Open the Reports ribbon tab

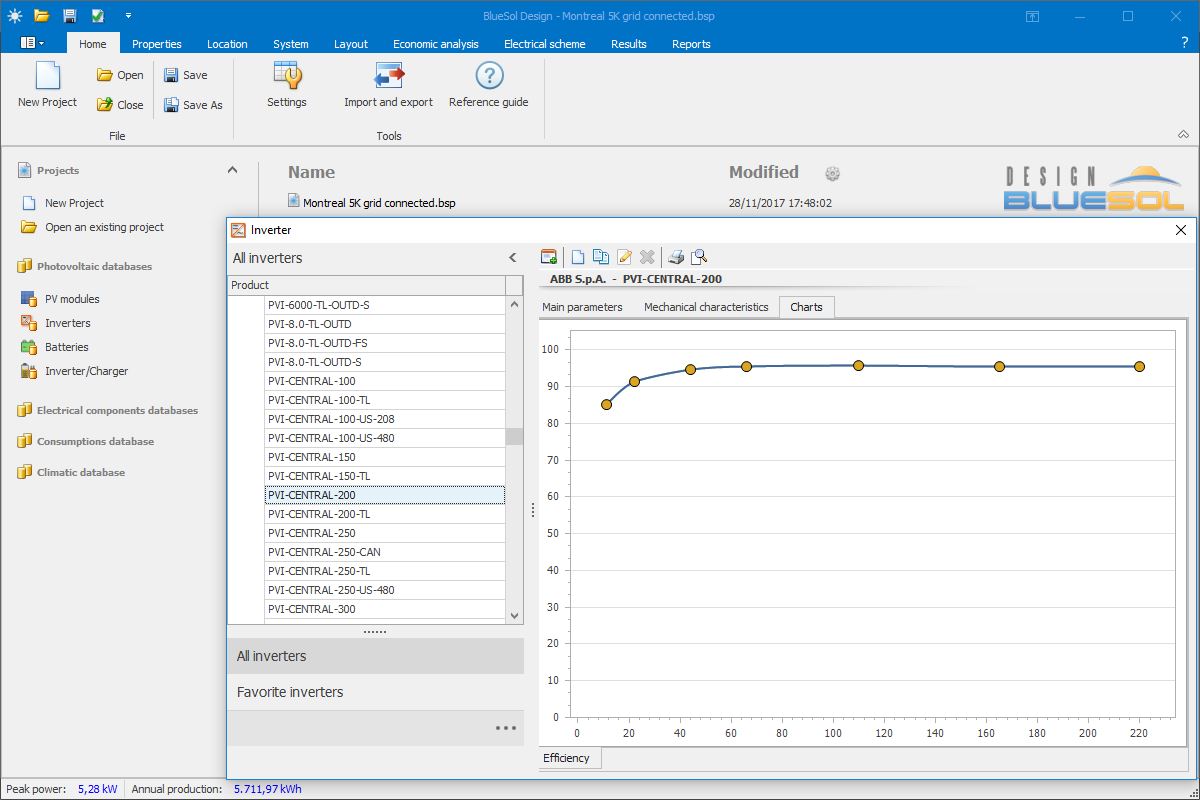pos(691,44)
